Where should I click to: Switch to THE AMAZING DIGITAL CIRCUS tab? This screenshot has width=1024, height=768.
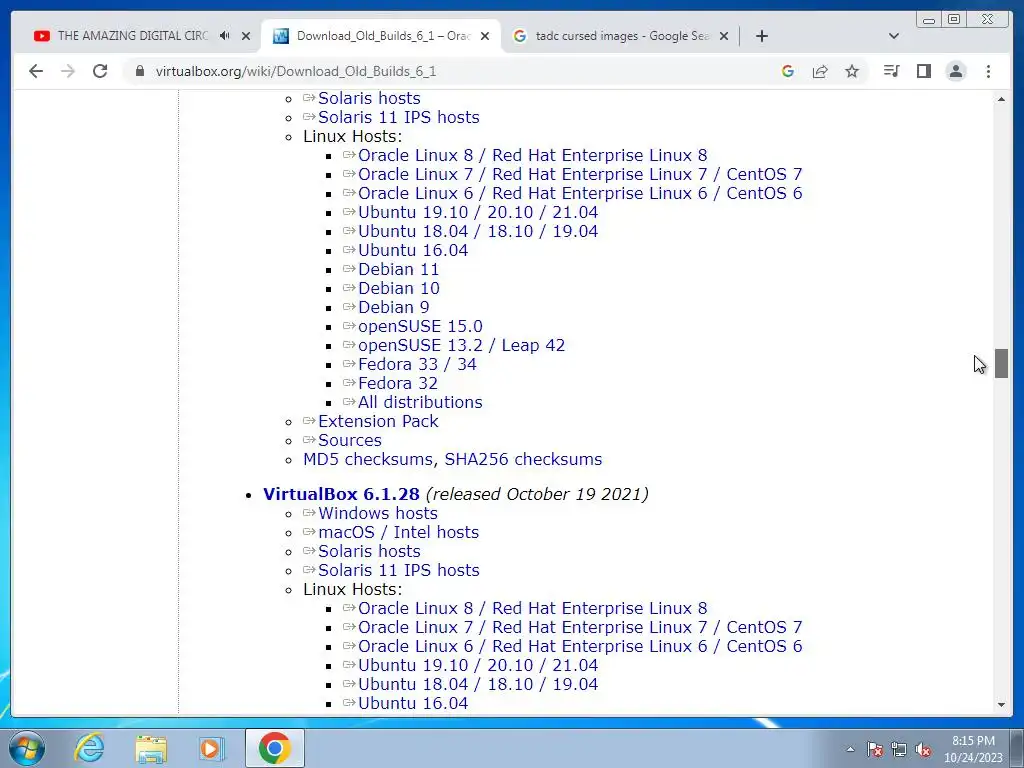tap(133, 36)
